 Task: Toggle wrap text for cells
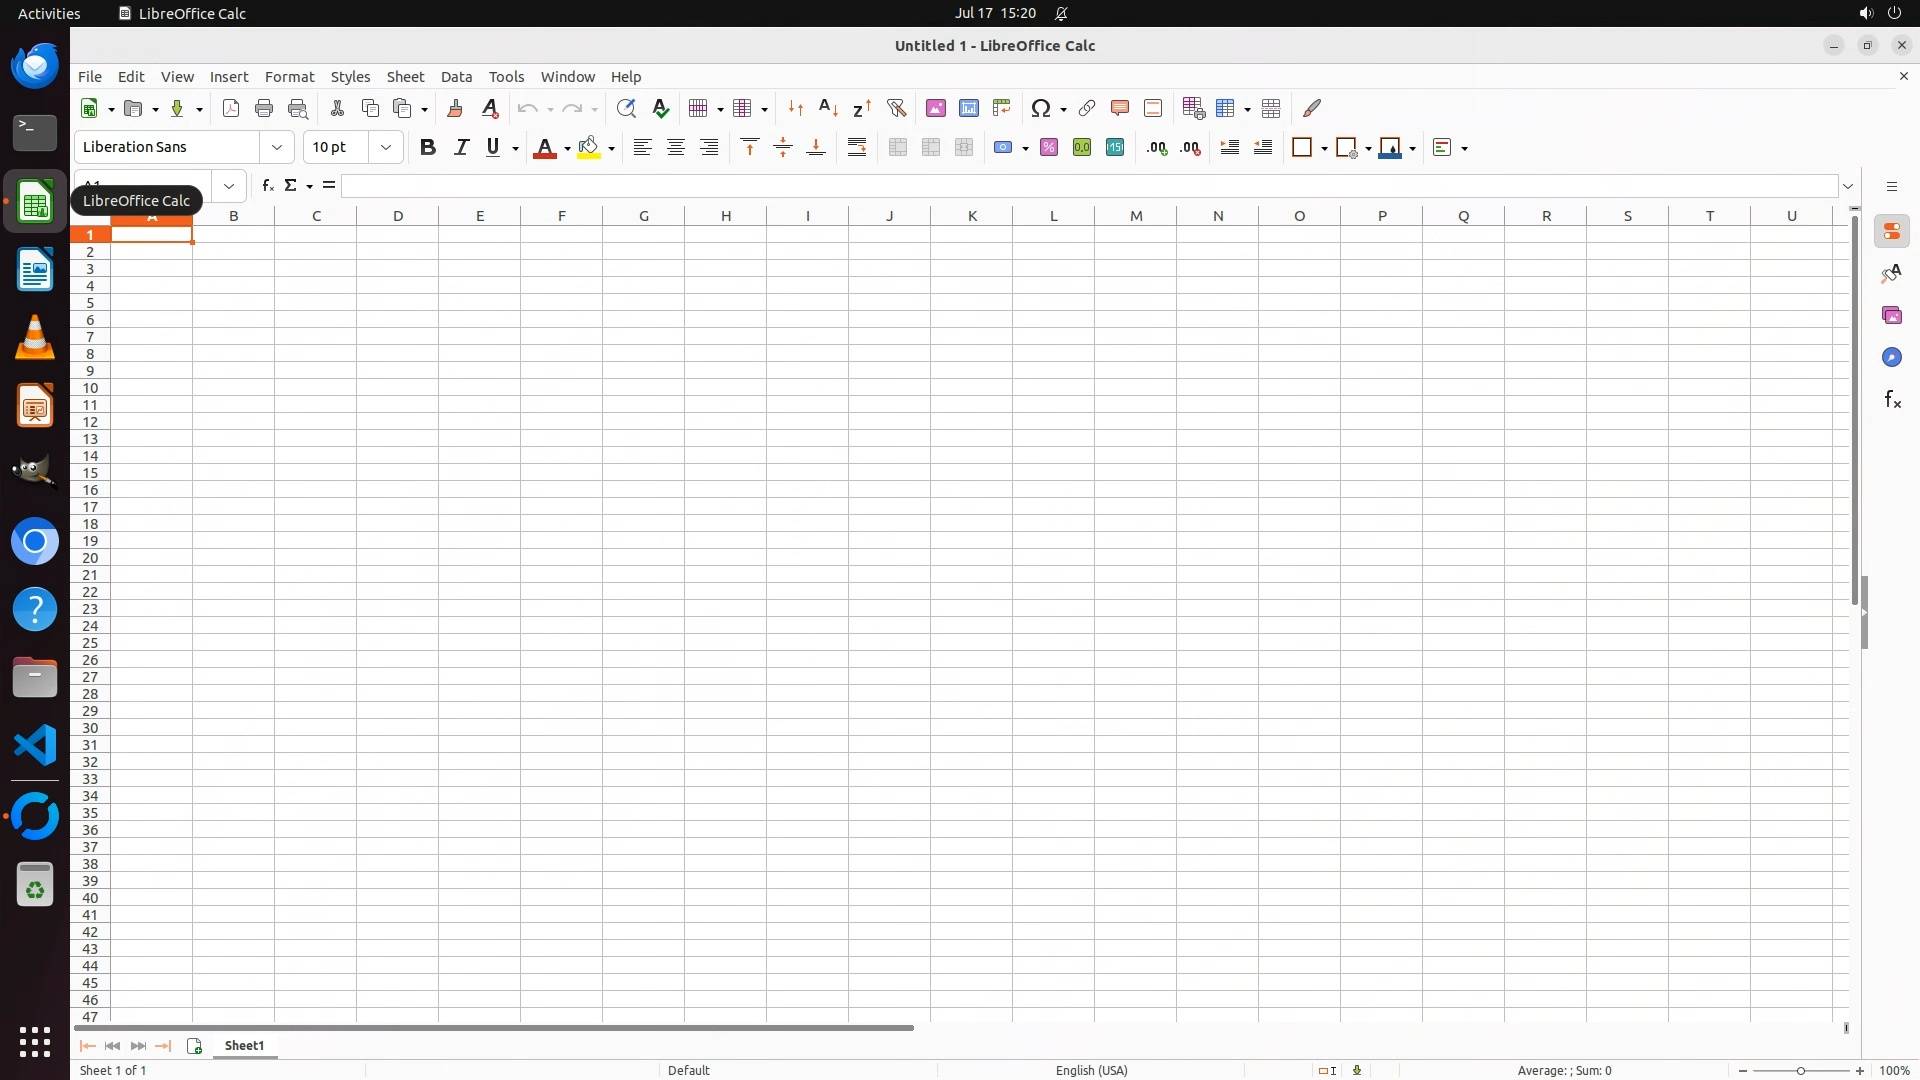[x=857, y=148]
